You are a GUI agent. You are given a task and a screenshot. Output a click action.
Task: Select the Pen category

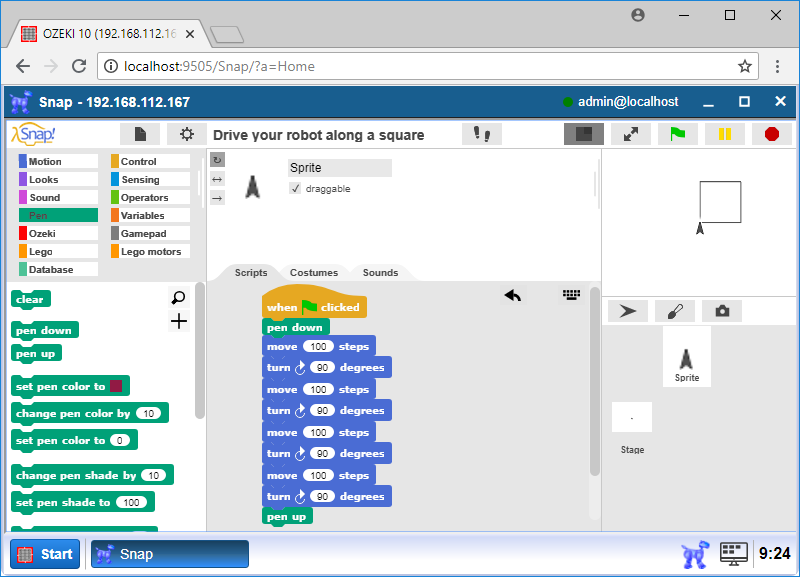click(58, 215)
